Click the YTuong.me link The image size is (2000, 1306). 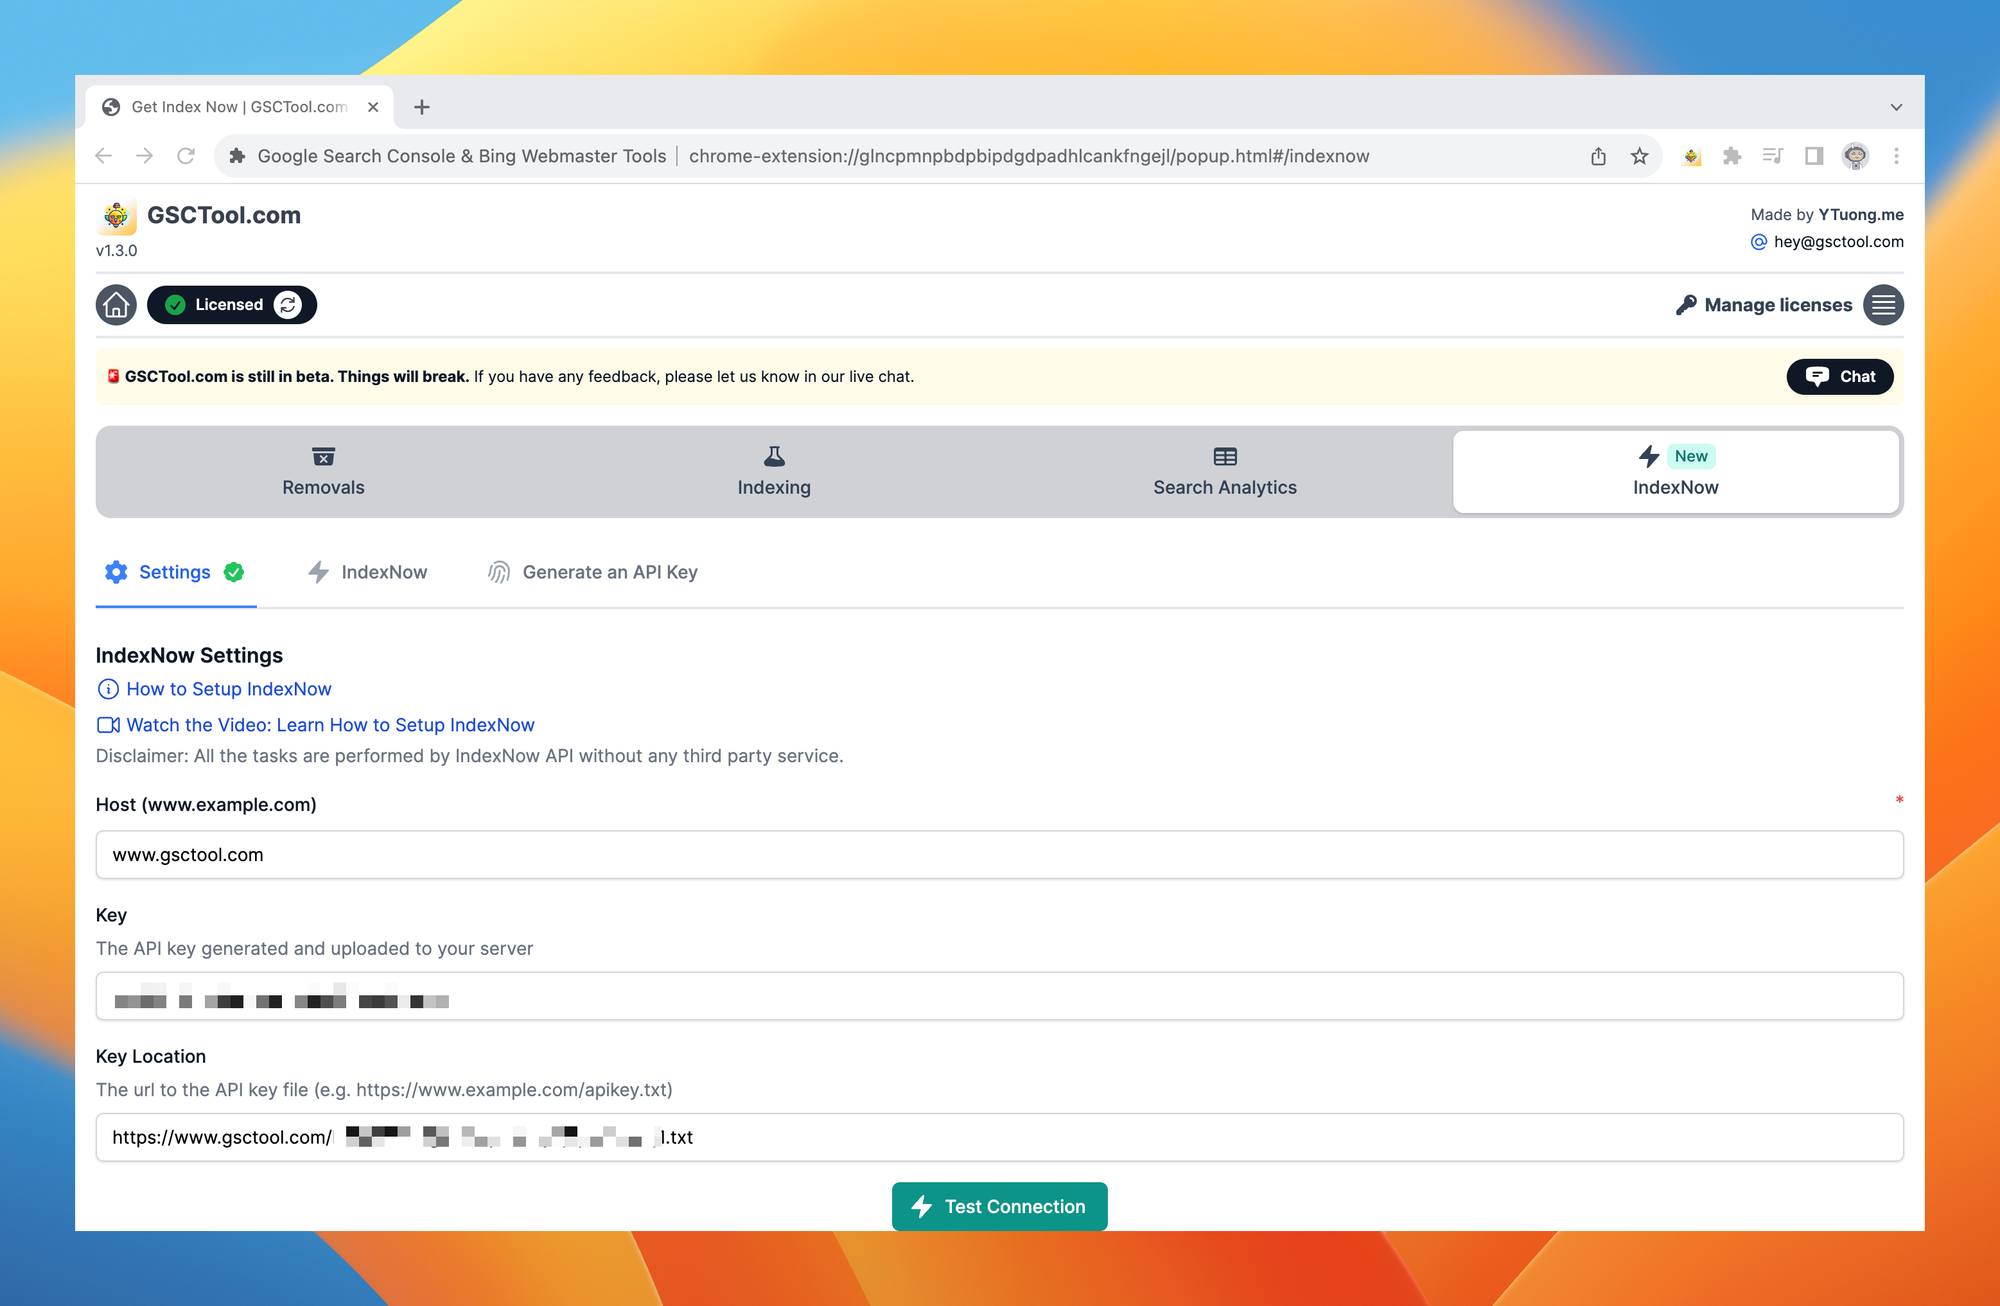(x=1861, y=215)
